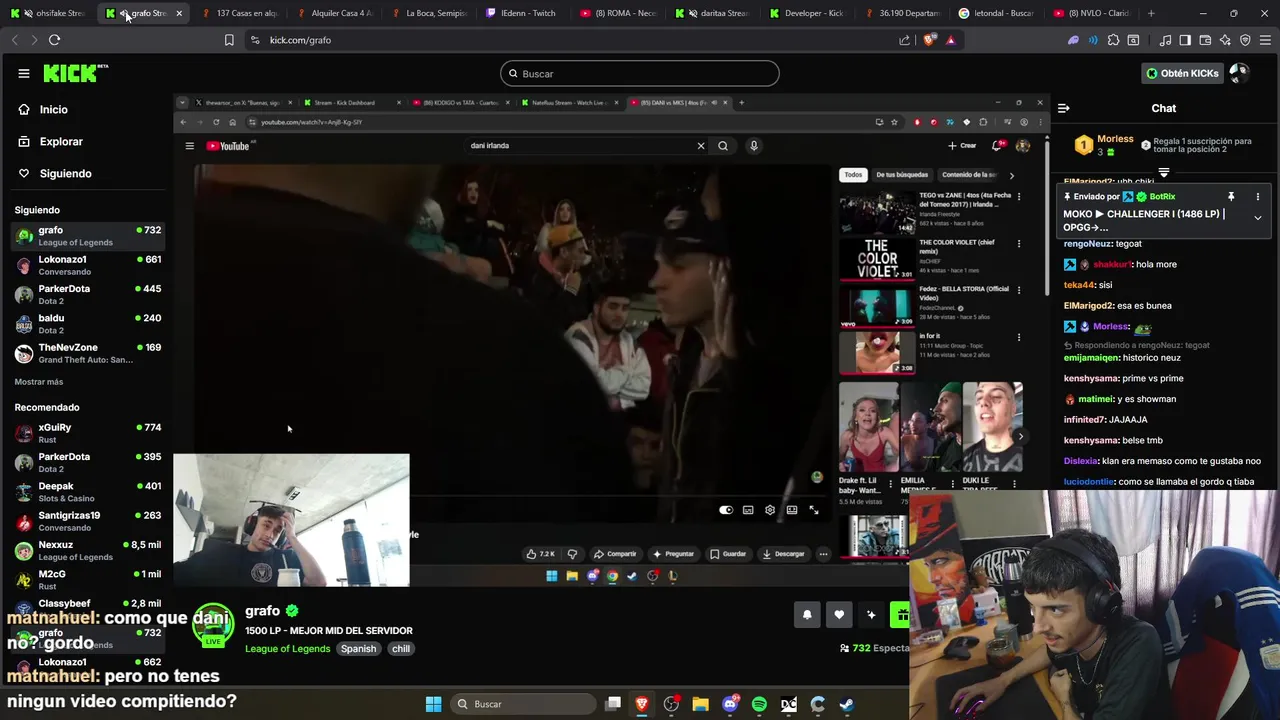The image size is (1280, 720).
Task: Open a new browser tab
Action: coord(1151,13)
